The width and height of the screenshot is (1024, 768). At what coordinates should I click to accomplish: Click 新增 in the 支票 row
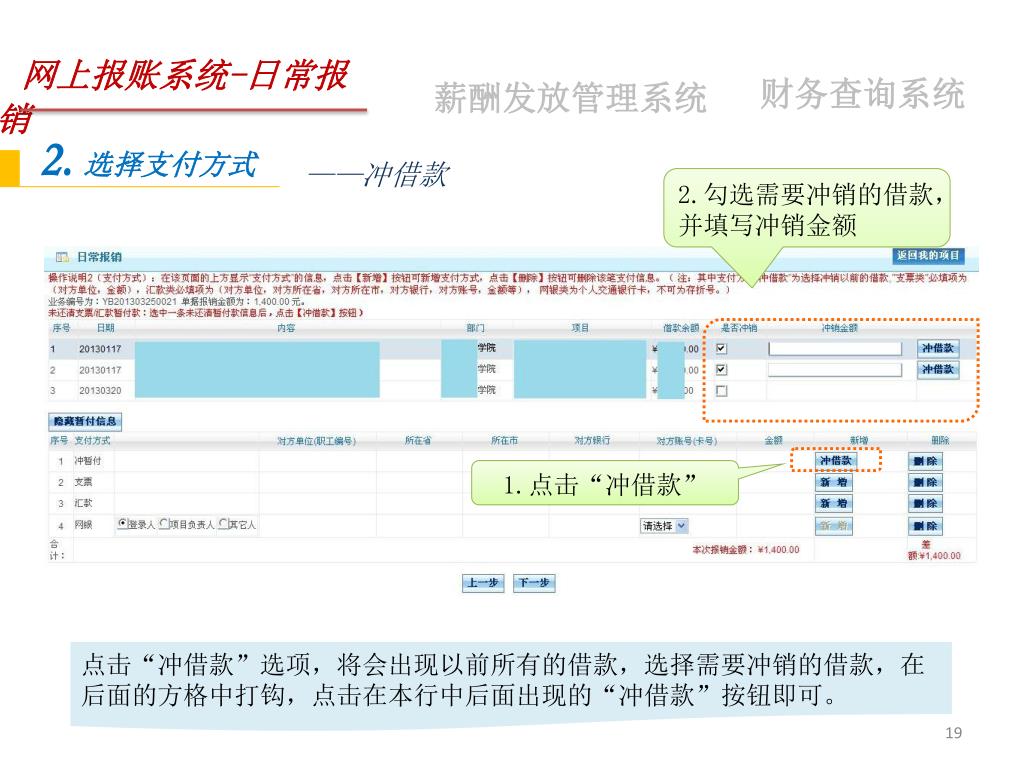(x=834, y=483)
